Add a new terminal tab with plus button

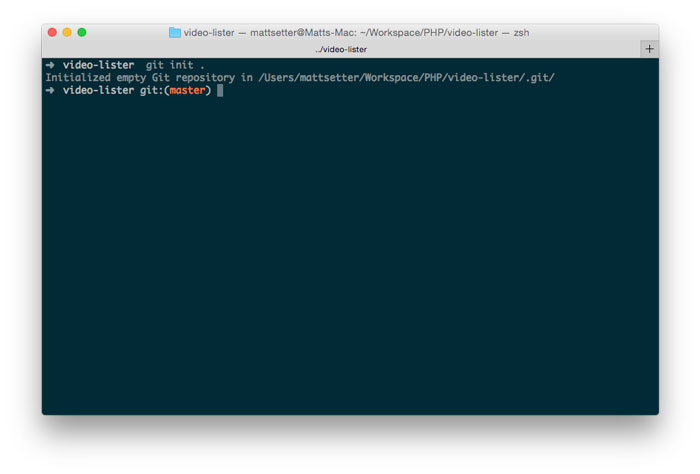(649, 49)
